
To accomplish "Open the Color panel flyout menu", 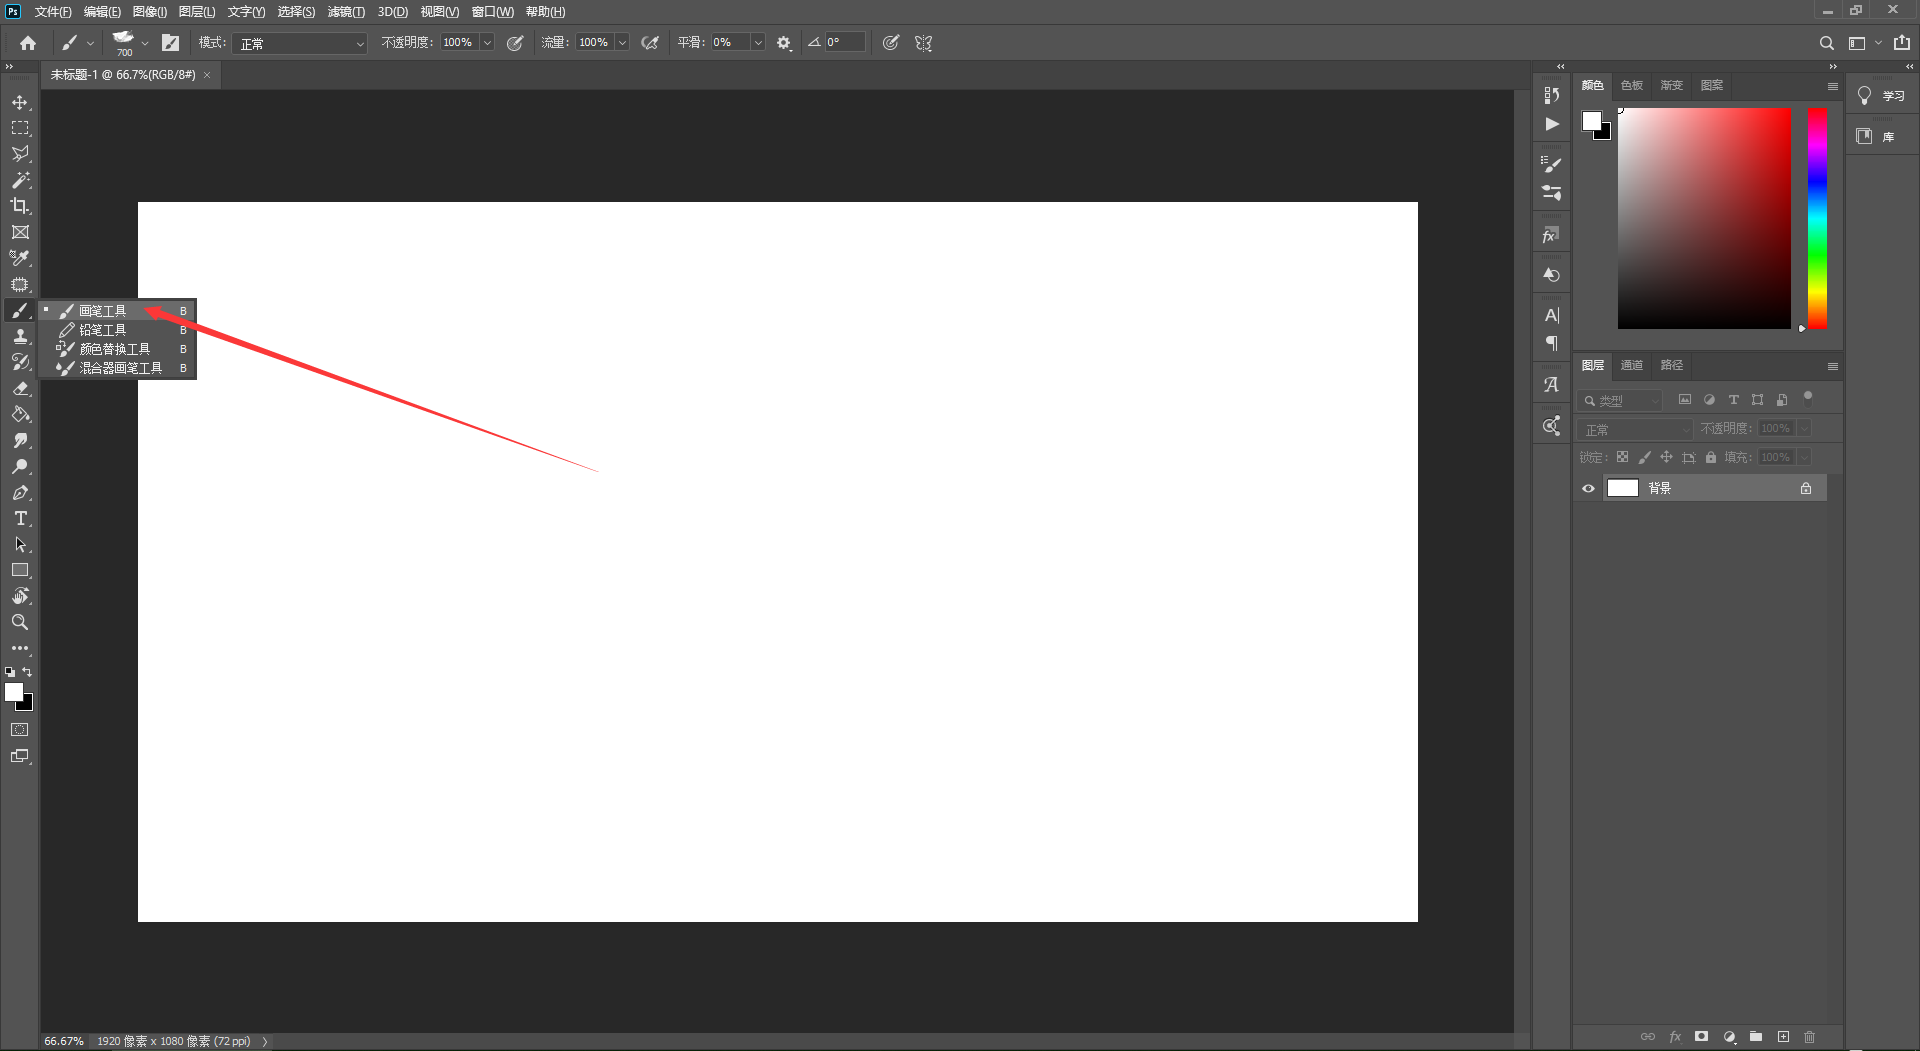I will coord(1832,86).
